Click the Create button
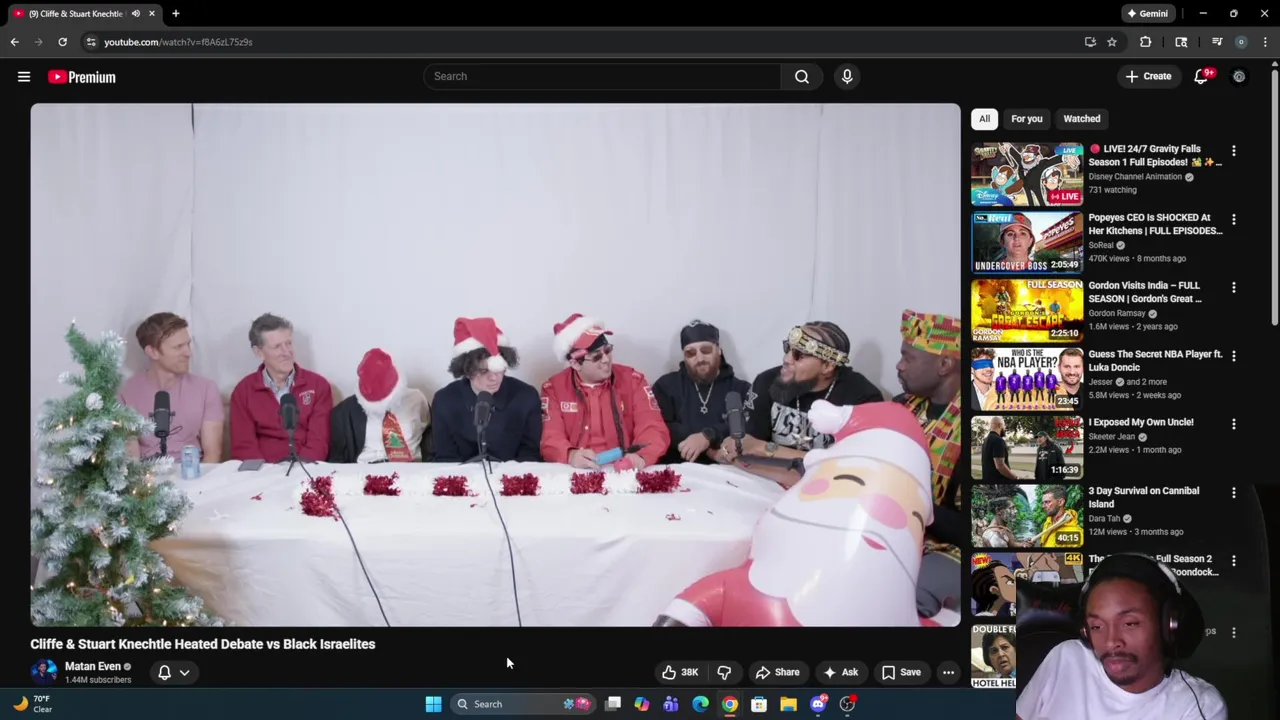The height and width of the screenshot is (720, 1280). coord(1148,77)
